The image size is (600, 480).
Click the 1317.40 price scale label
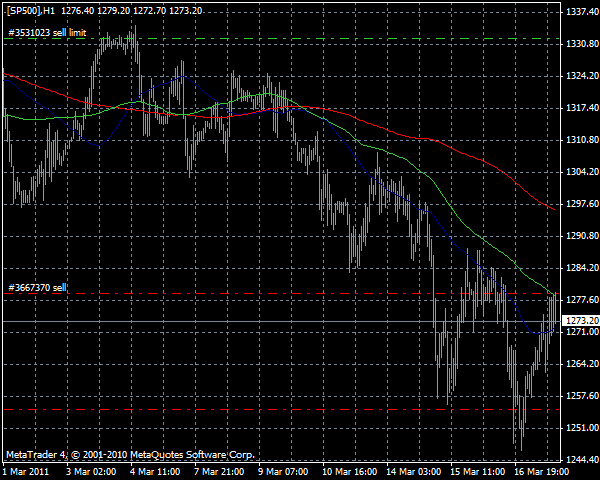582,108
